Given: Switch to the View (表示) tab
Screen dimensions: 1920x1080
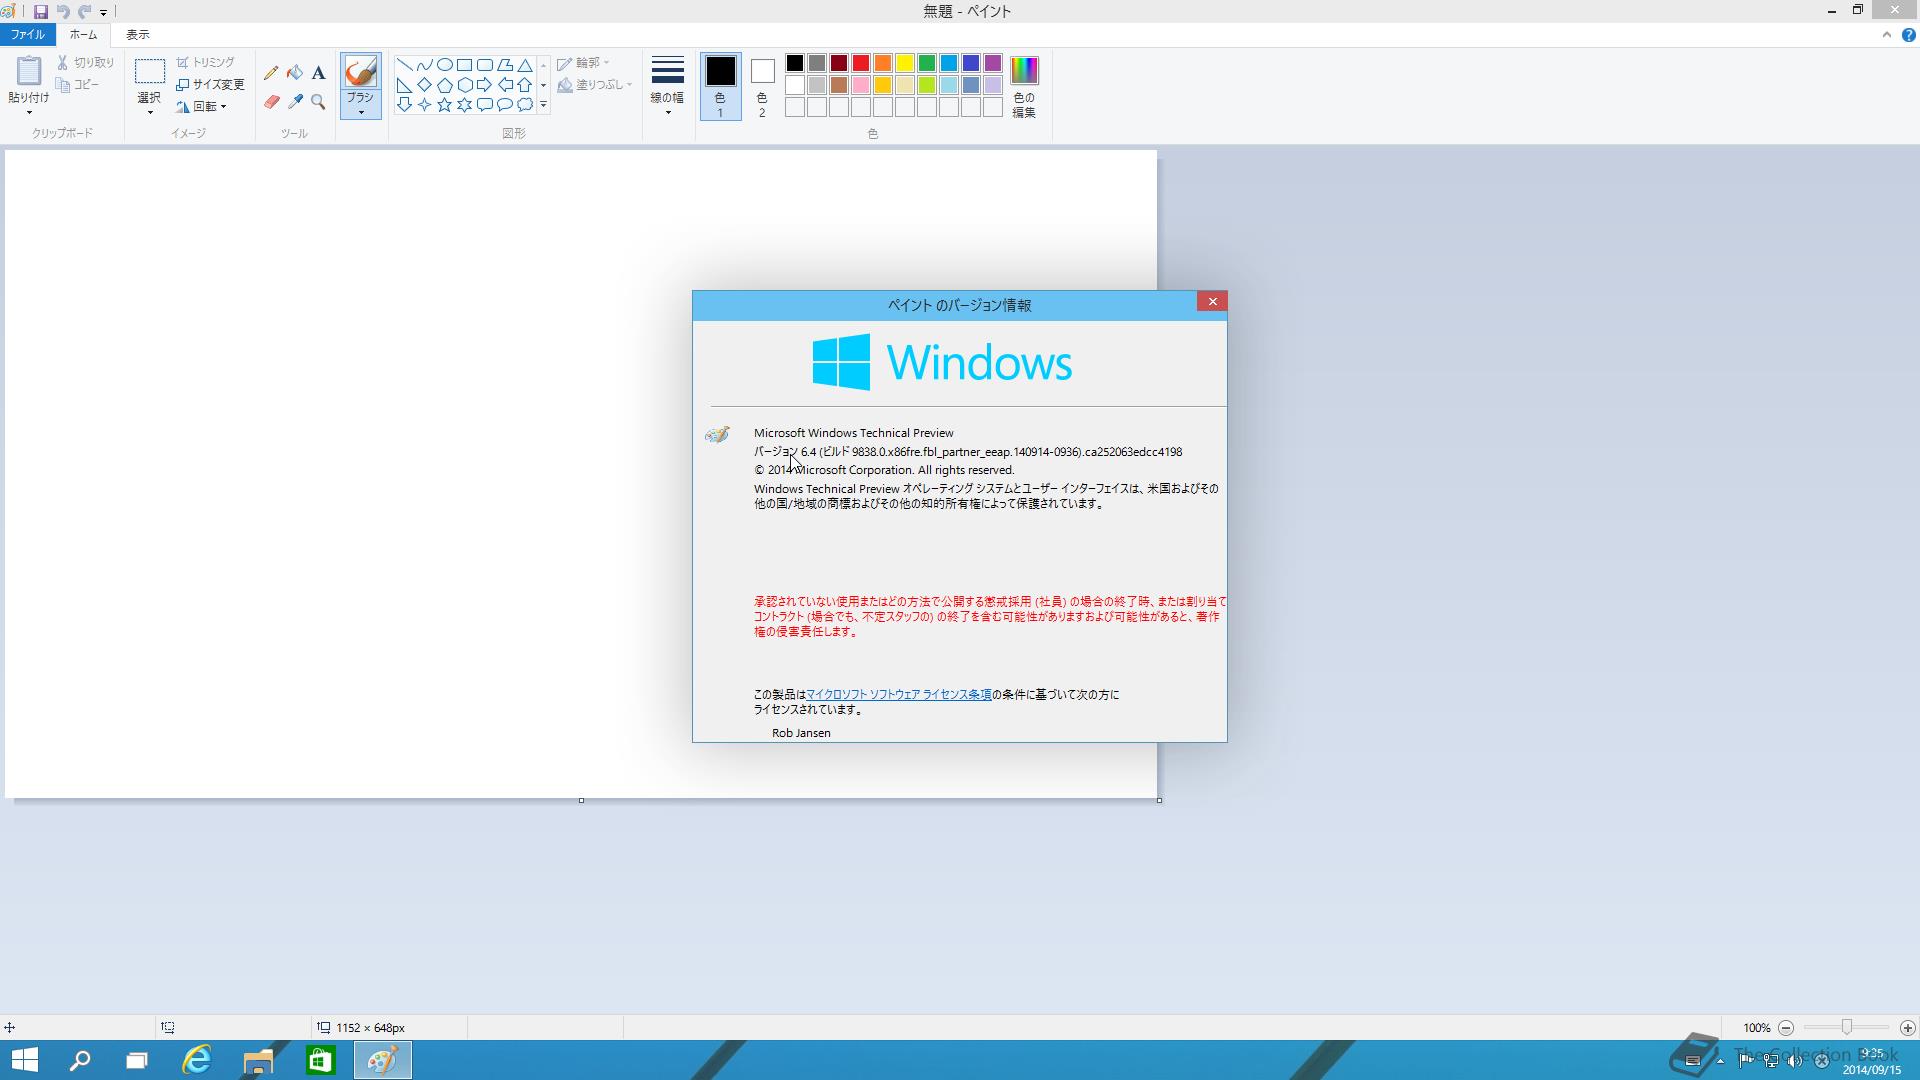Looking at the screenshot, I should [x=138, y=35].
